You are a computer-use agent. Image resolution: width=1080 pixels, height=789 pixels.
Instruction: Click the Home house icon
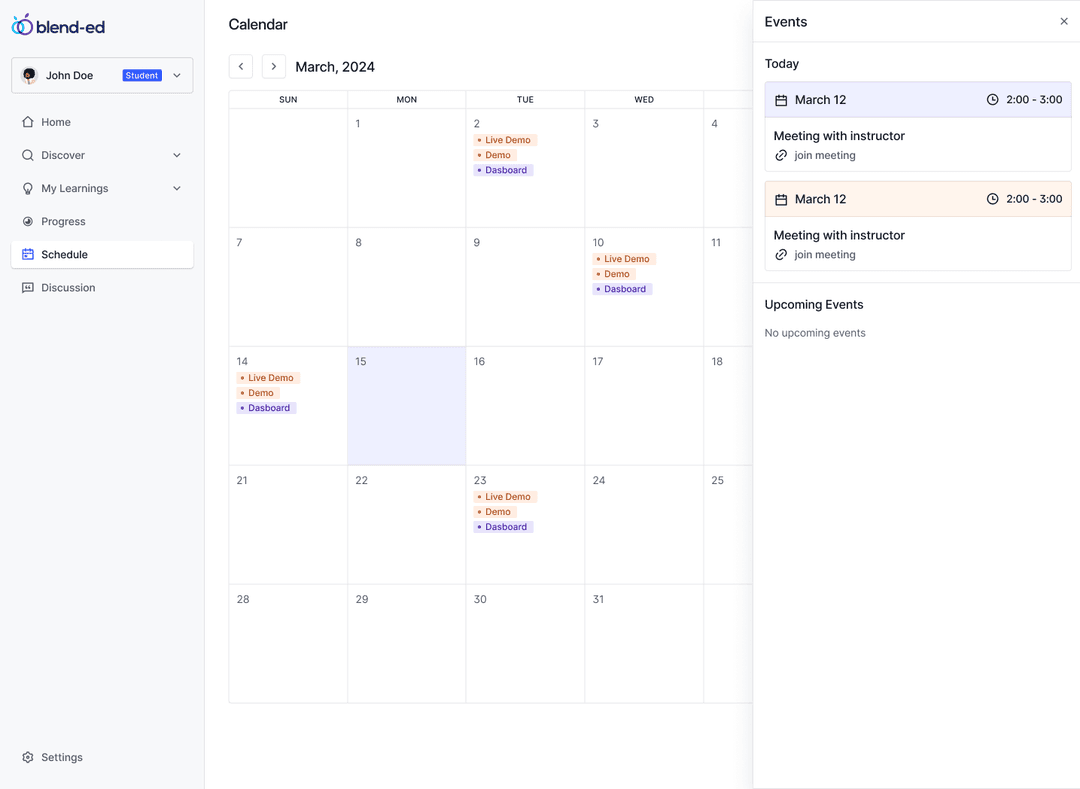pos(28,122)
